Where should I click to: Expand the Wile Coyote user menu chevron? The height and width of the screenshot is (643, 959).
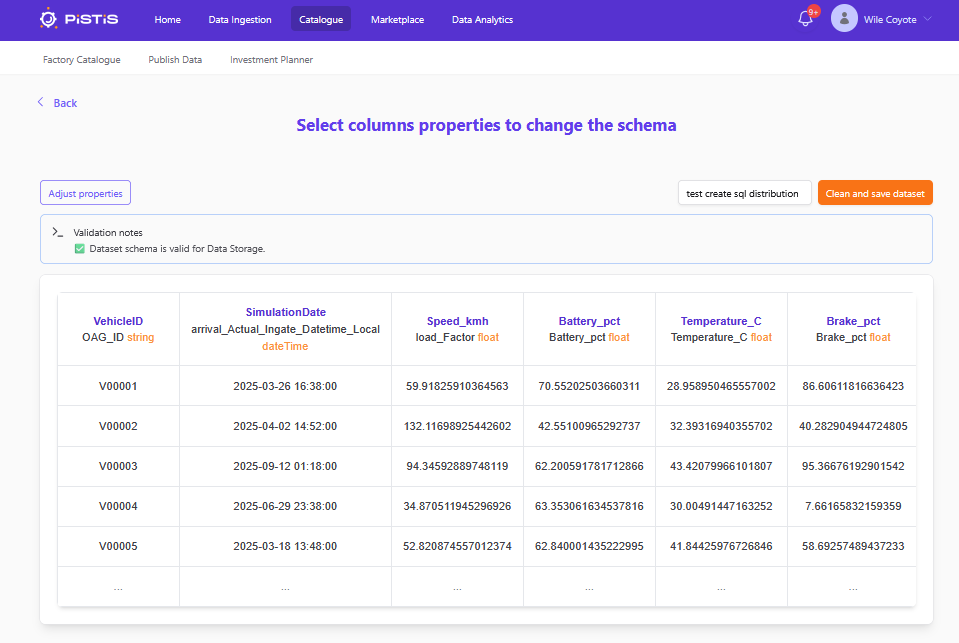[x=928, y=19]
